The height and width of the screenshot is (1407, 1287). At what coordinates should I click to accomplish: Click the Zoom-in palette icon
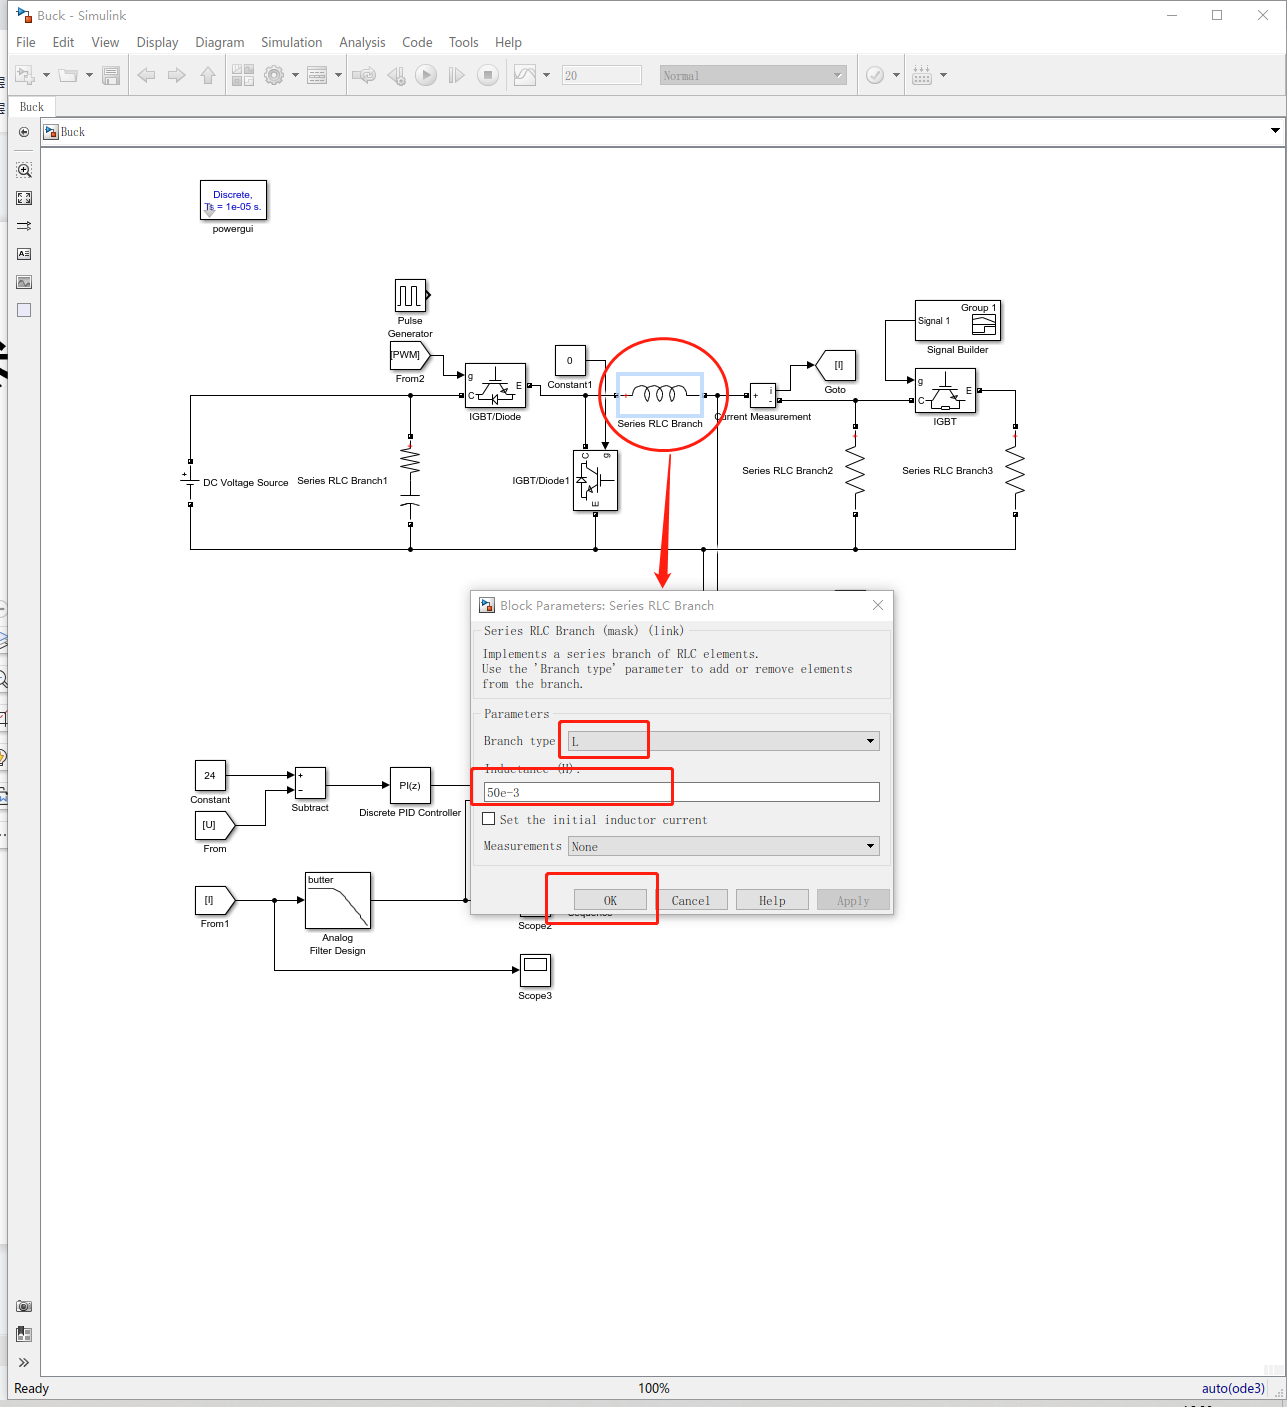[24, 170]
